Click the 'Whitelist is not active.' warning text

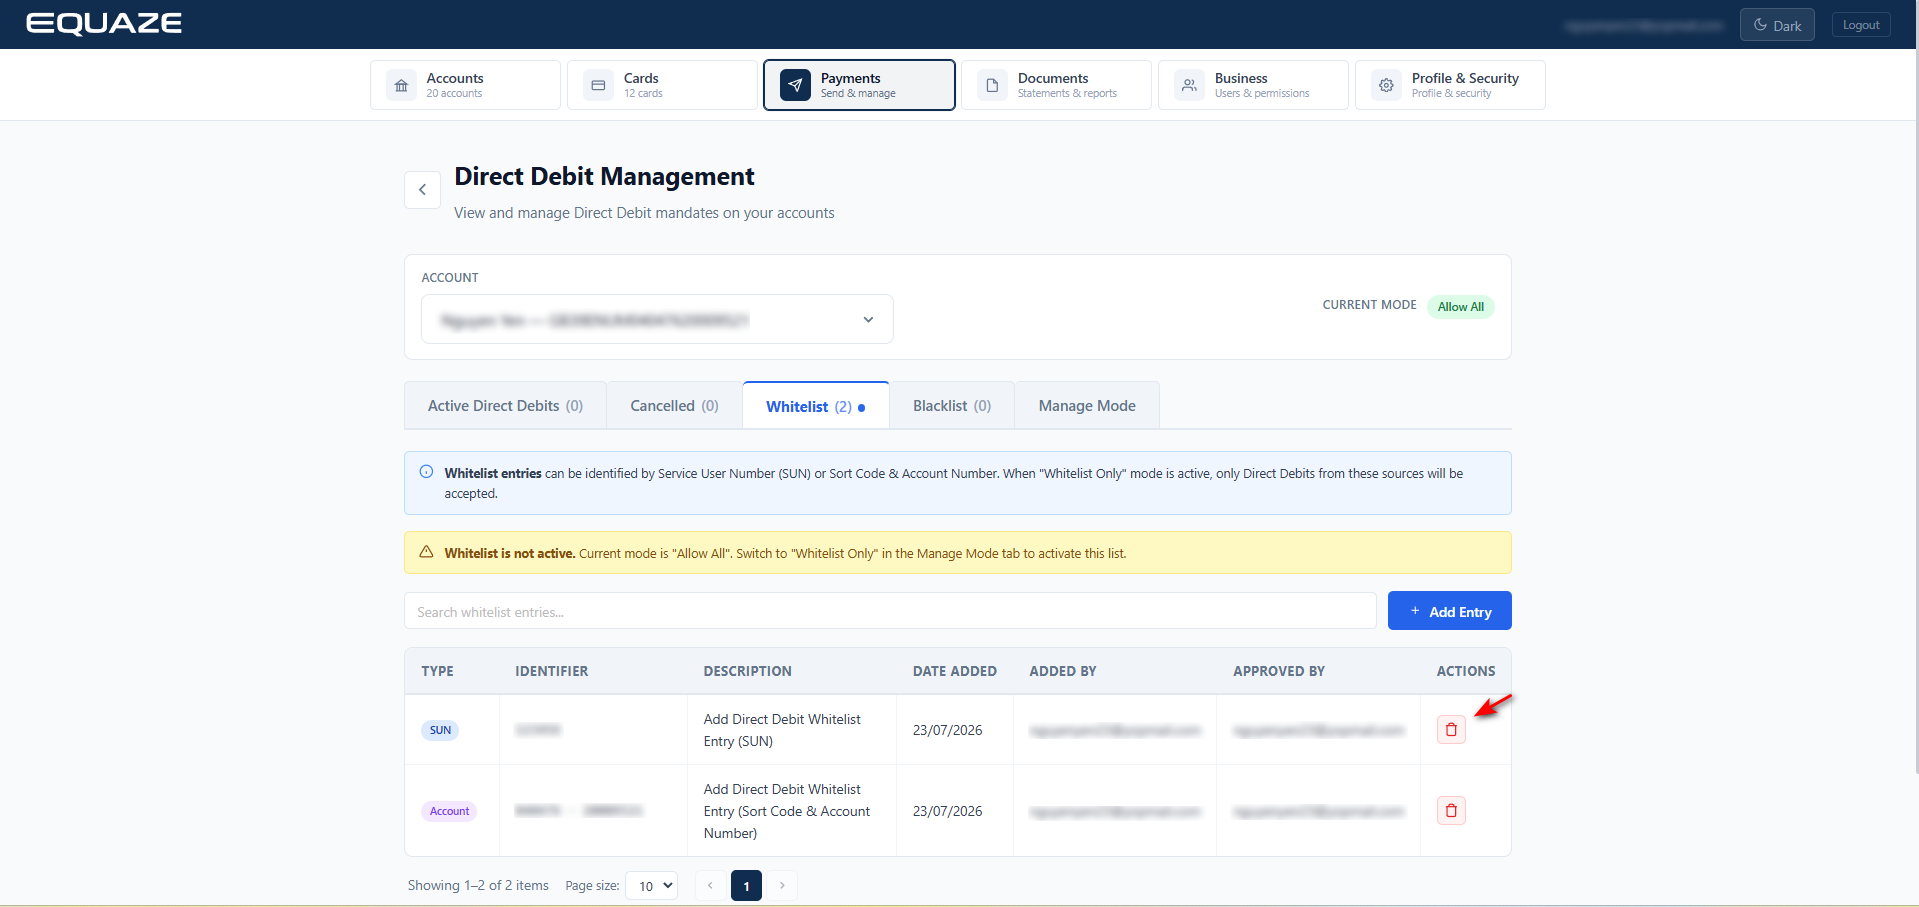(x=510, y=553)
